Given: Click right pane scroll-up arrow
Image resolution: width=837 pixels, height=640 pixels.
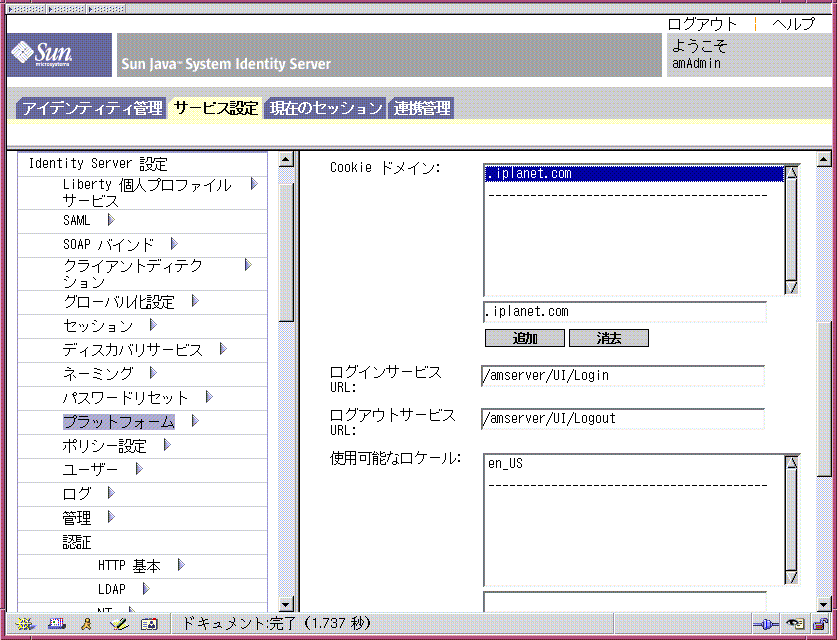Looking at the screenshot, I should click(x=824, y=159).
